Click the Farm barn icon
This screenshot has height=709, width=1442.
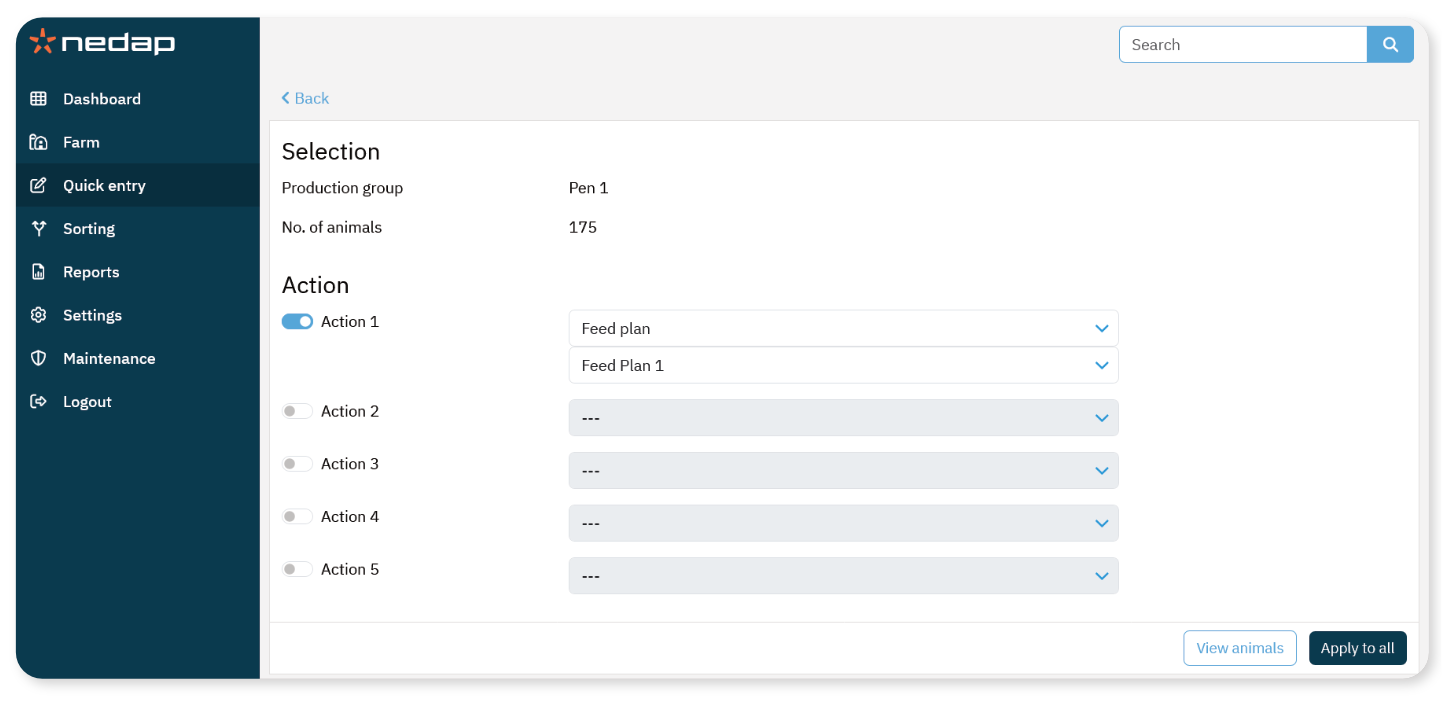pyautogui.click(x=39, y=142)
